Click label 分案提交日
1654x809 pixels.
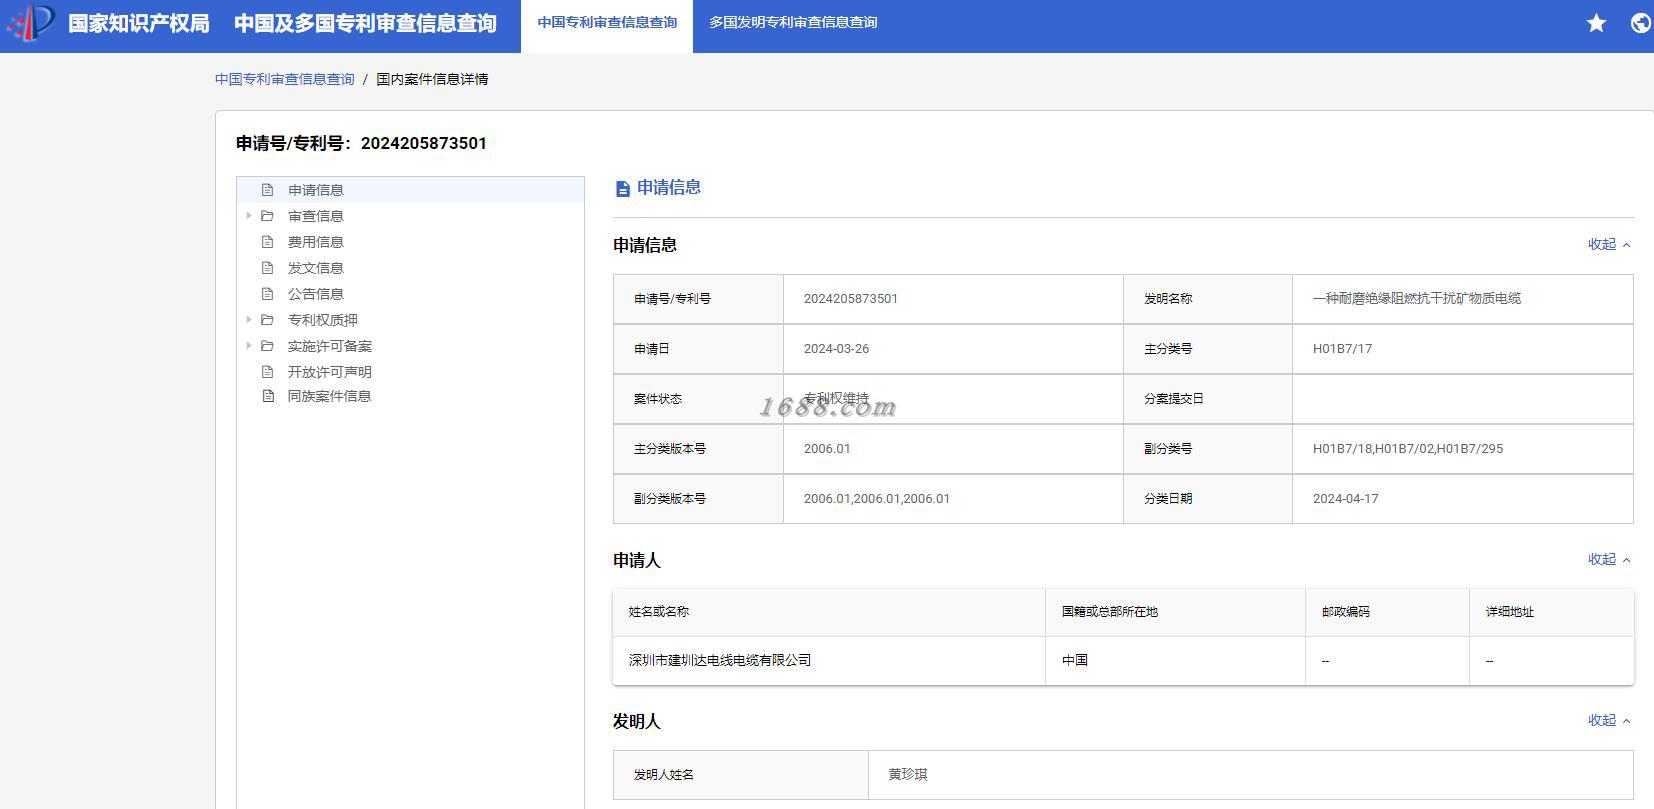point(1174,398)
